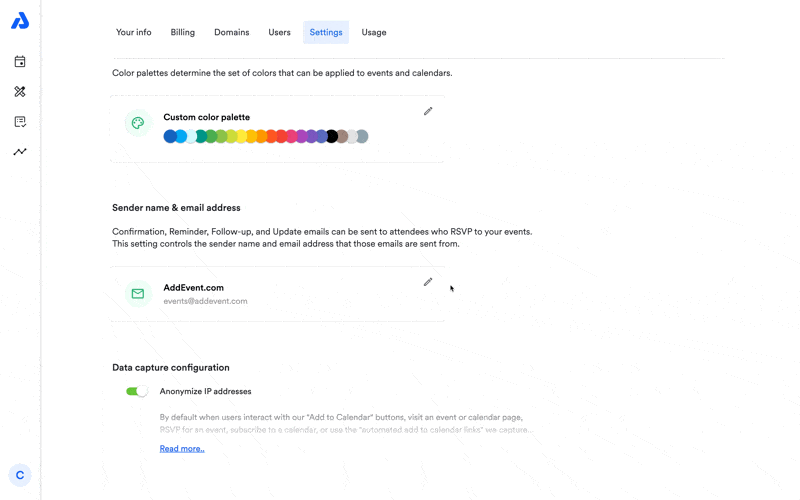Image resolution: width=800 pixels, height=500 pixels.
Task: Follow the Read more link
Action: (x=182, y=448)
